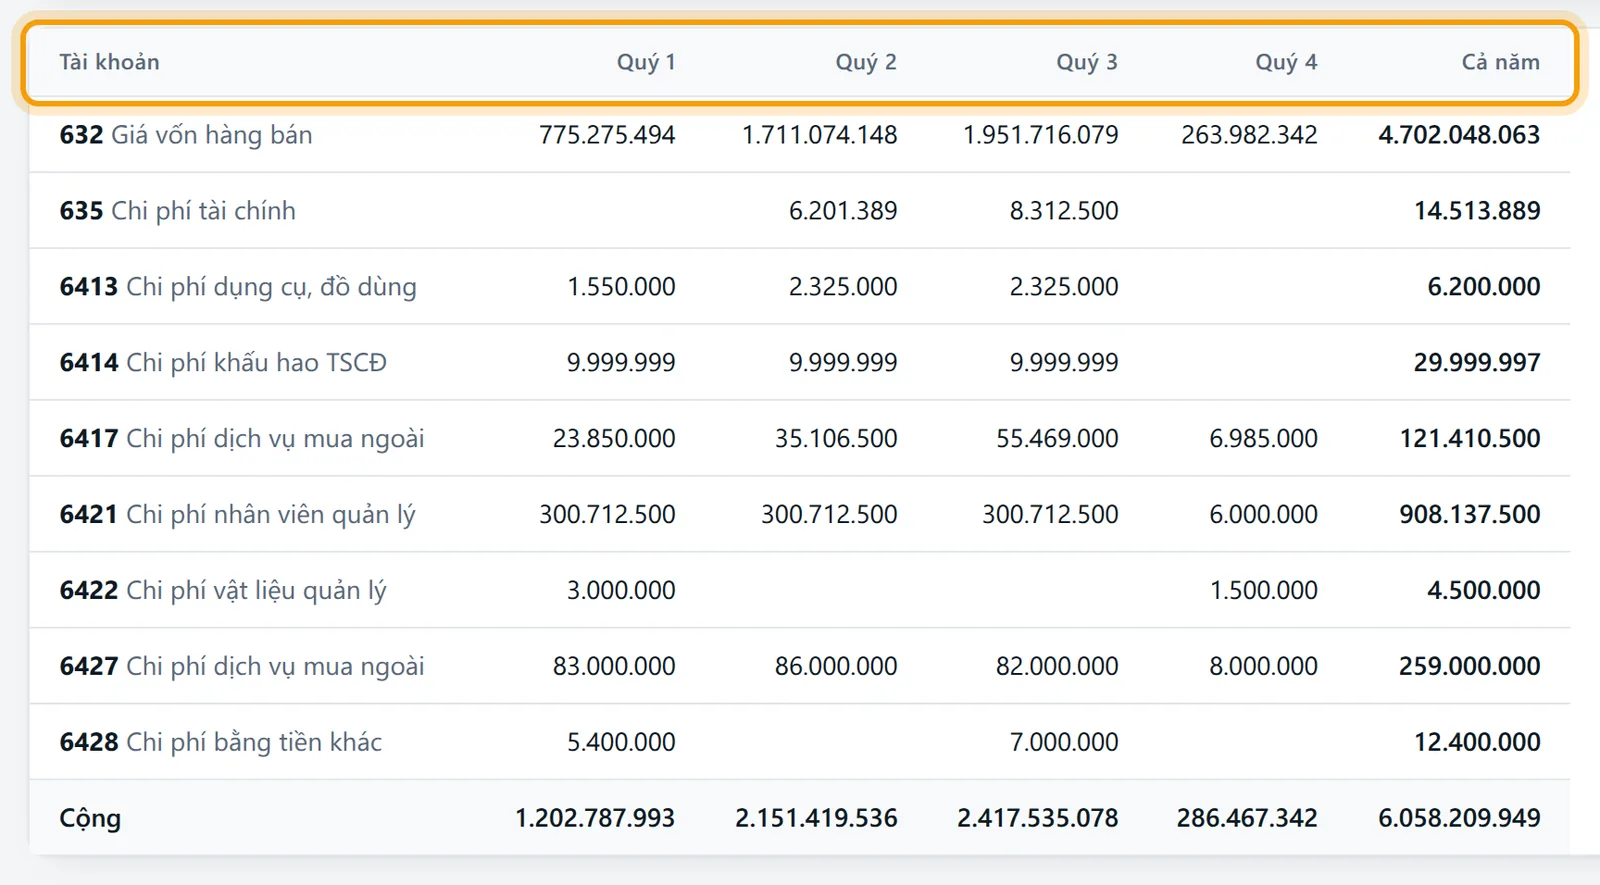The image size is (1600, 885).
Task: Click account '6414 Chi phí khấu hao TSCĐ'
Action: (223, 362)
